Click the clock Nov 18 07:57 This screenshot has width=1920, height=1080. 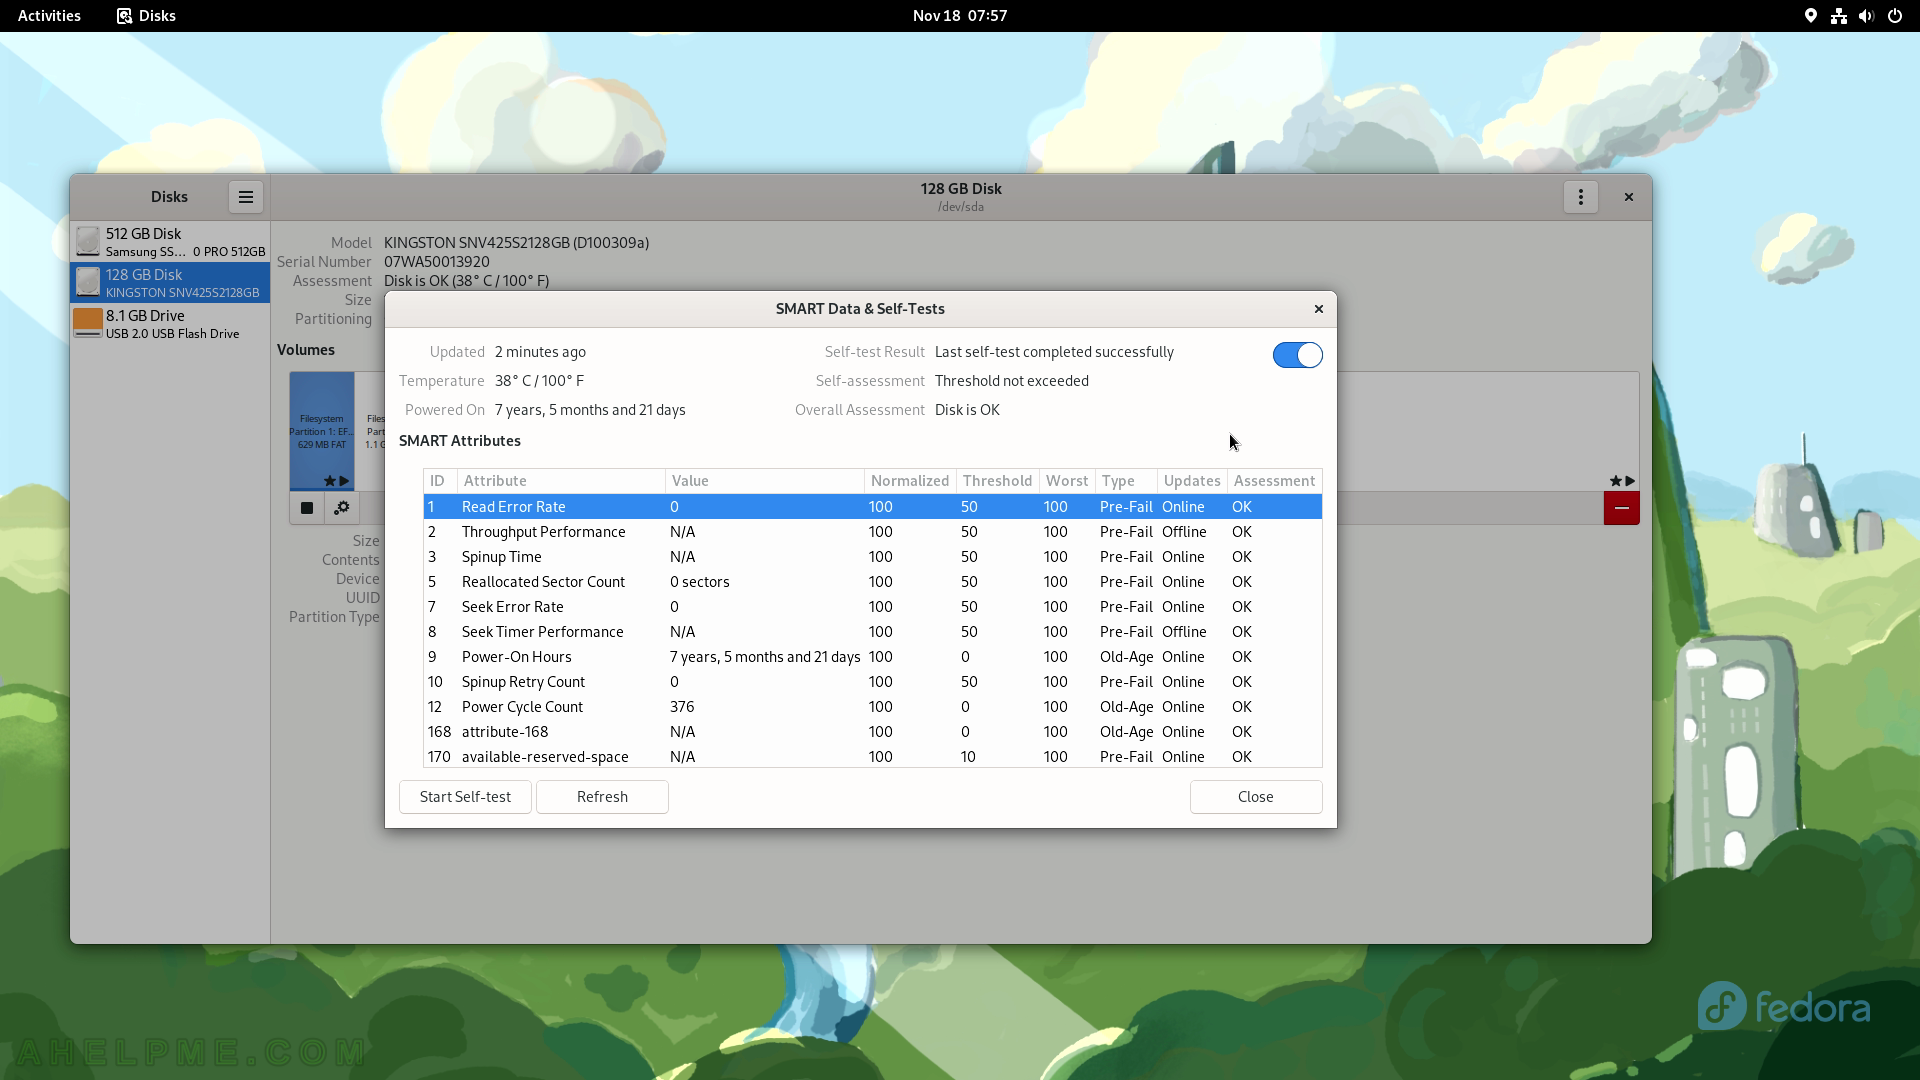[x=960, y=16]
